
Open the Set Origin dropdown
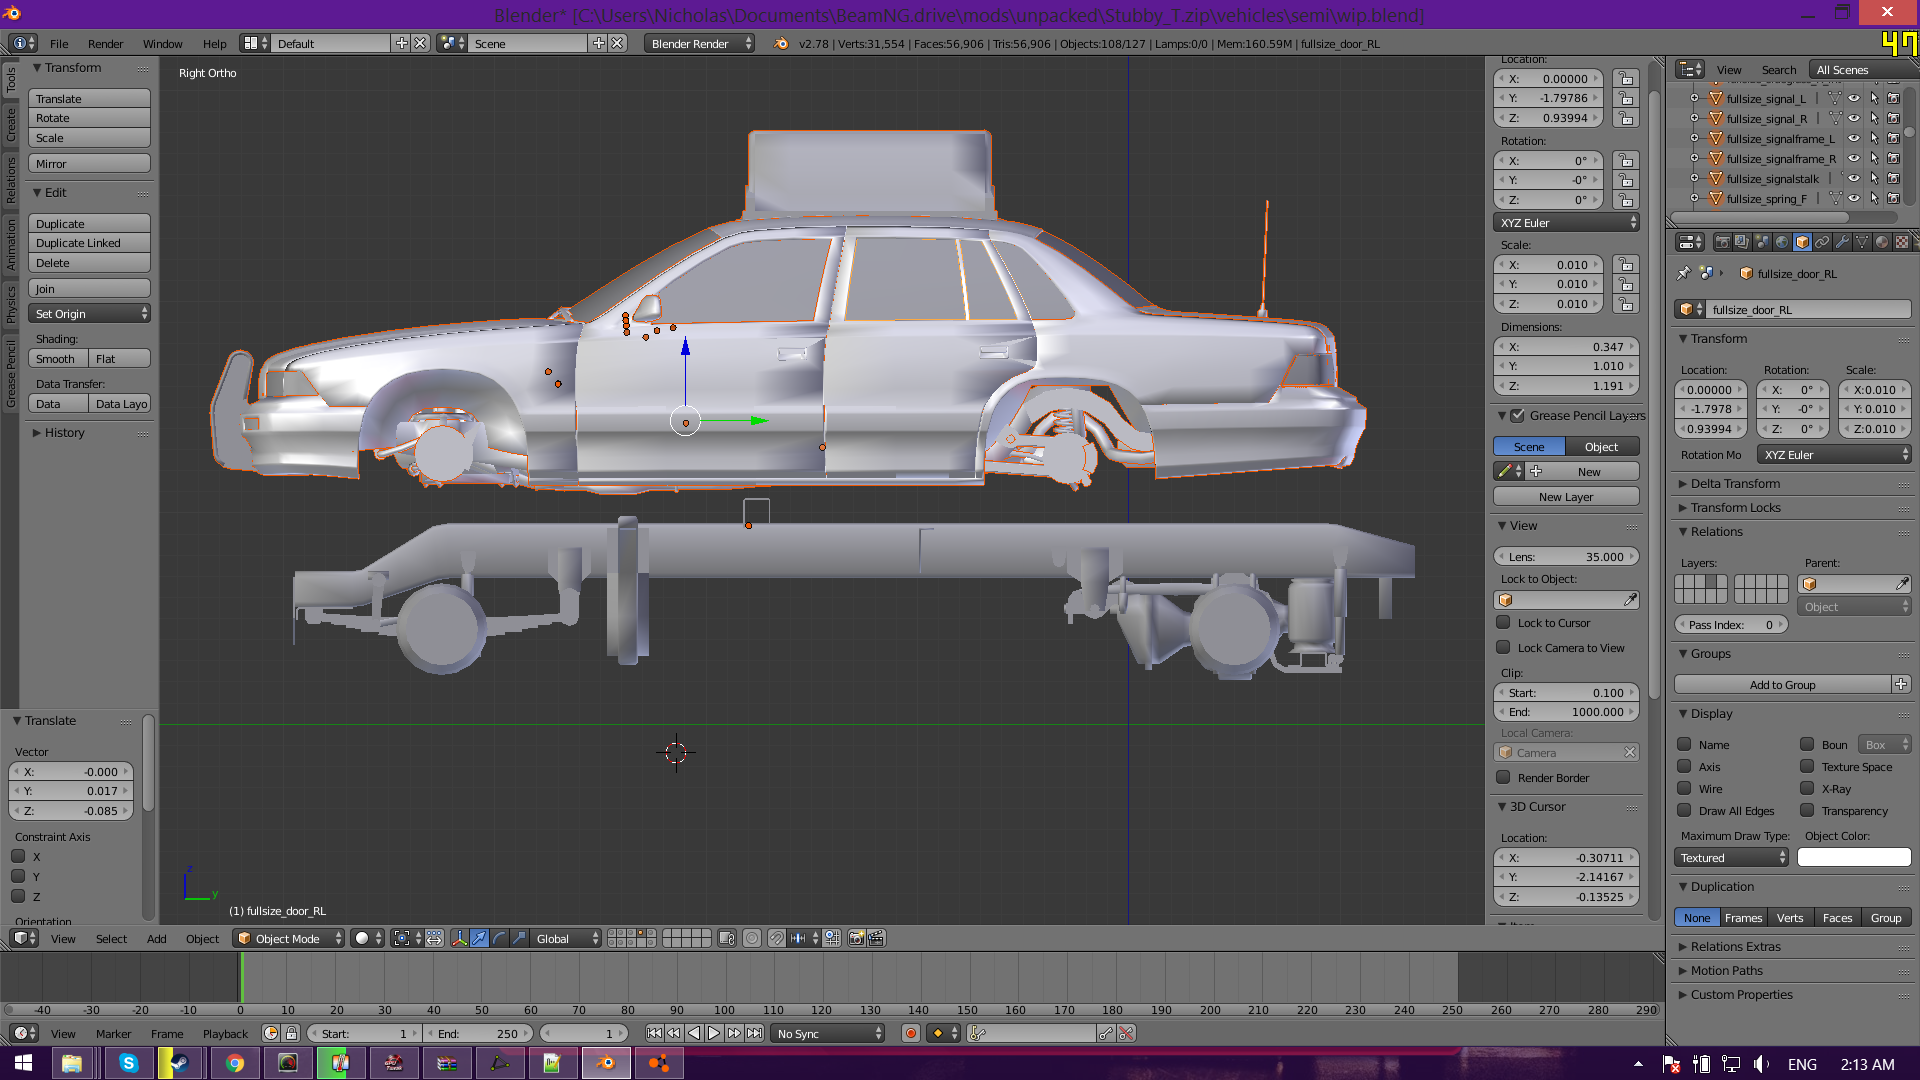tap(90, 314)
